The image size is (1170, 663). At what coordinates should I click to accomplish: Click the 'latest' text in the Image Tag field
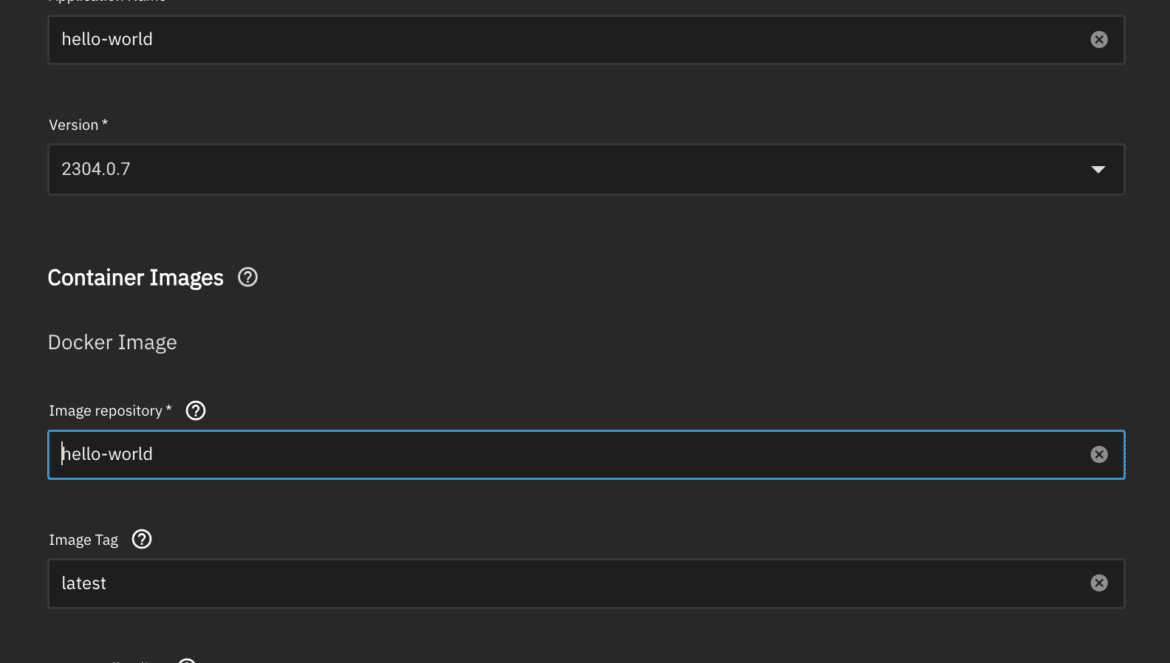84,583
